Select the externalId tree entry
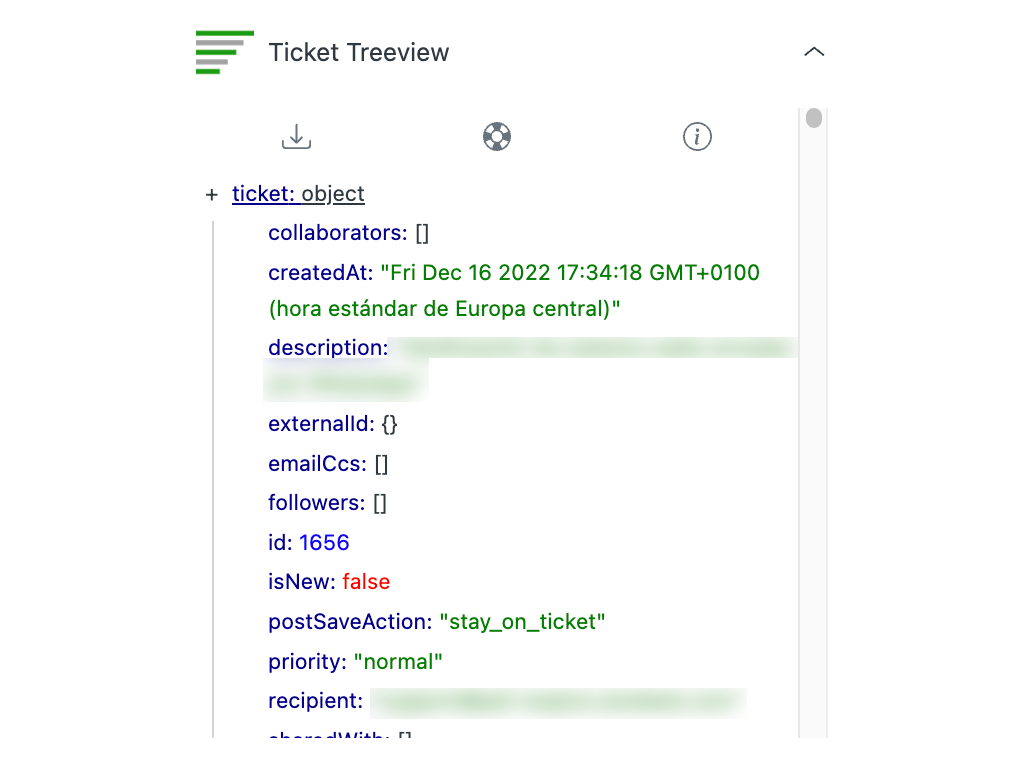The image size is (1024, 768). pos(321,424)
